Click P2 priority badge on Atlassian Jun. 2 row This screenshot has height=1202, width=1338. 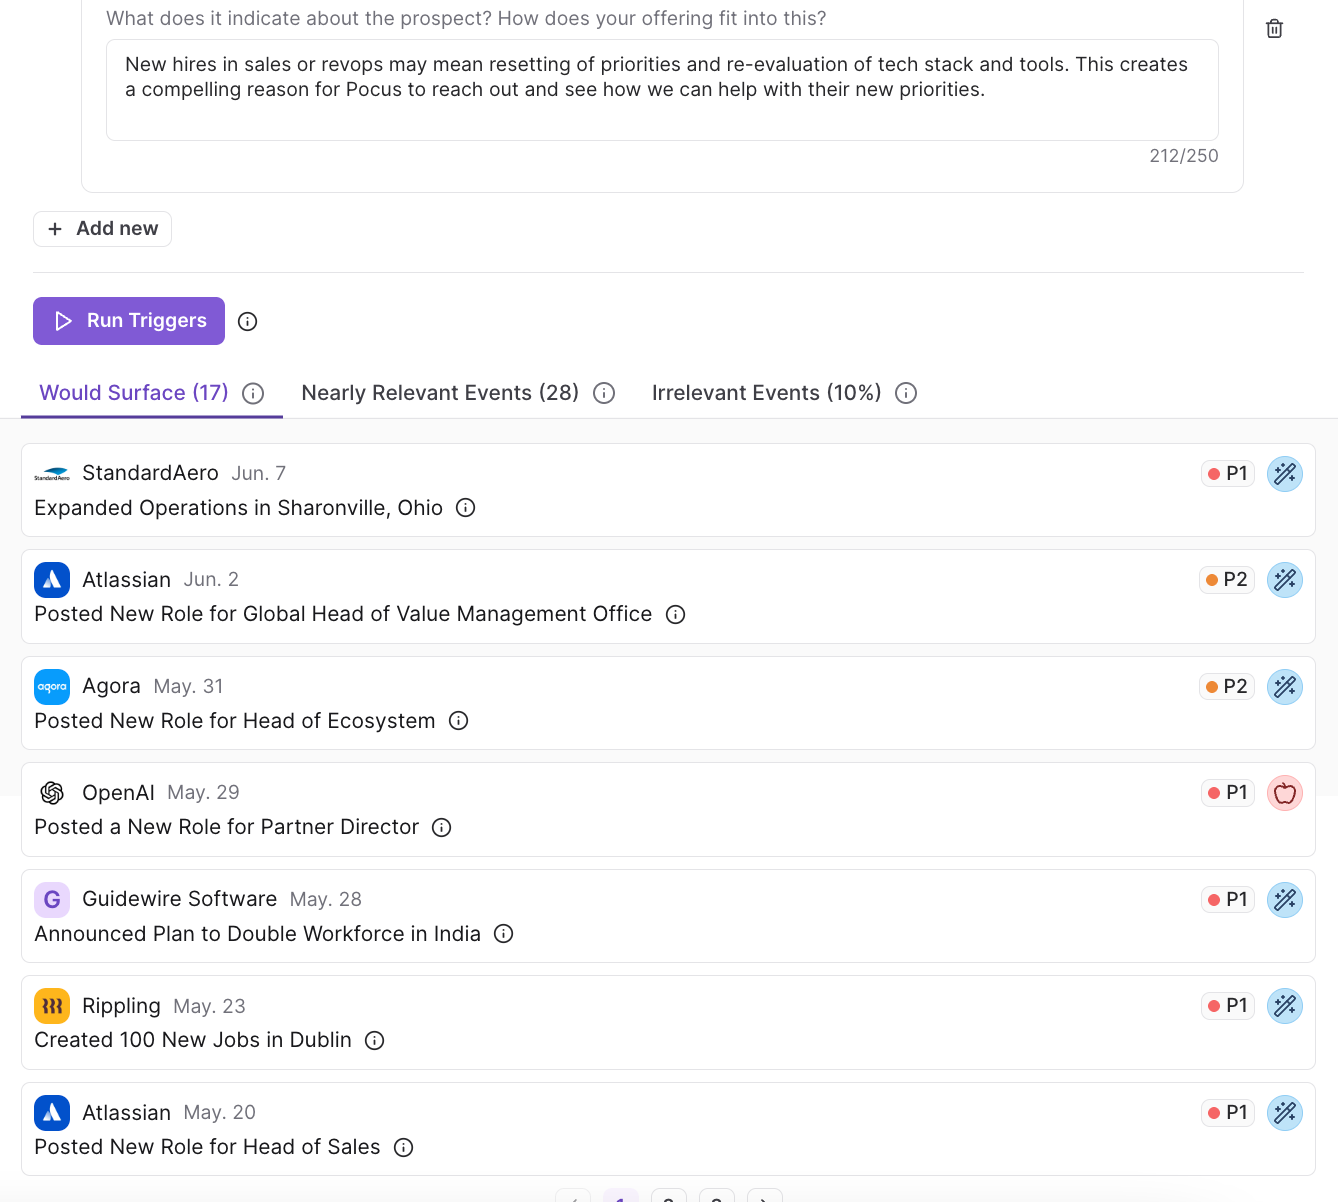click(x=1227, y=580)
